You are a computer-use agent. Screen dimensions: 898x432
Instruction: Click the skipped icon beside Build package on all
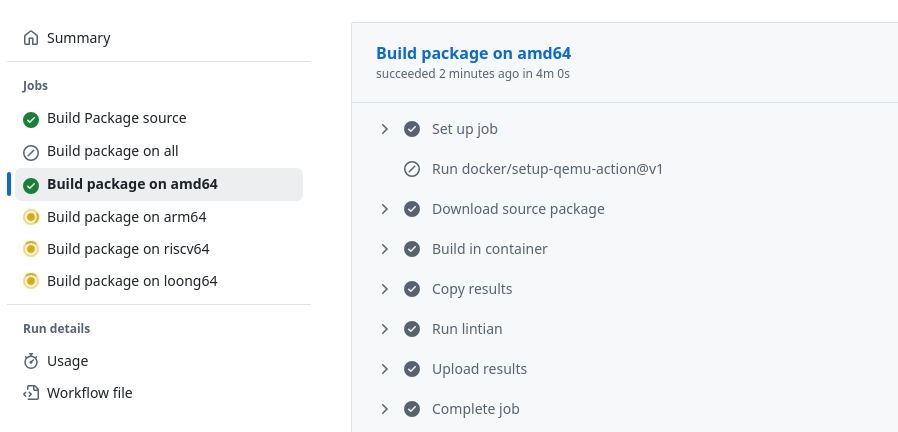tap(31, 152)
